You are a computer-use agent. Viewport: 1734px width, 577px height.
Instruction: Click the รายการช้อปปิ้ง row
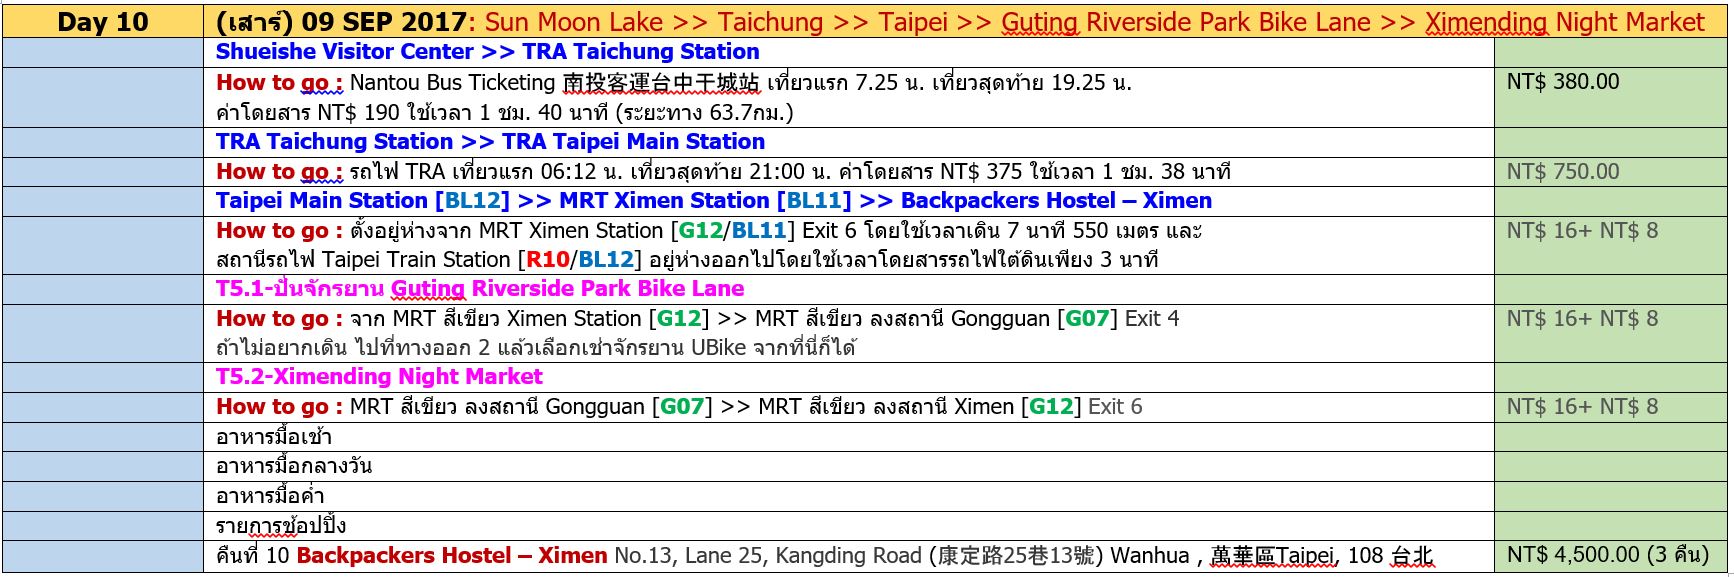coord(849,526)
